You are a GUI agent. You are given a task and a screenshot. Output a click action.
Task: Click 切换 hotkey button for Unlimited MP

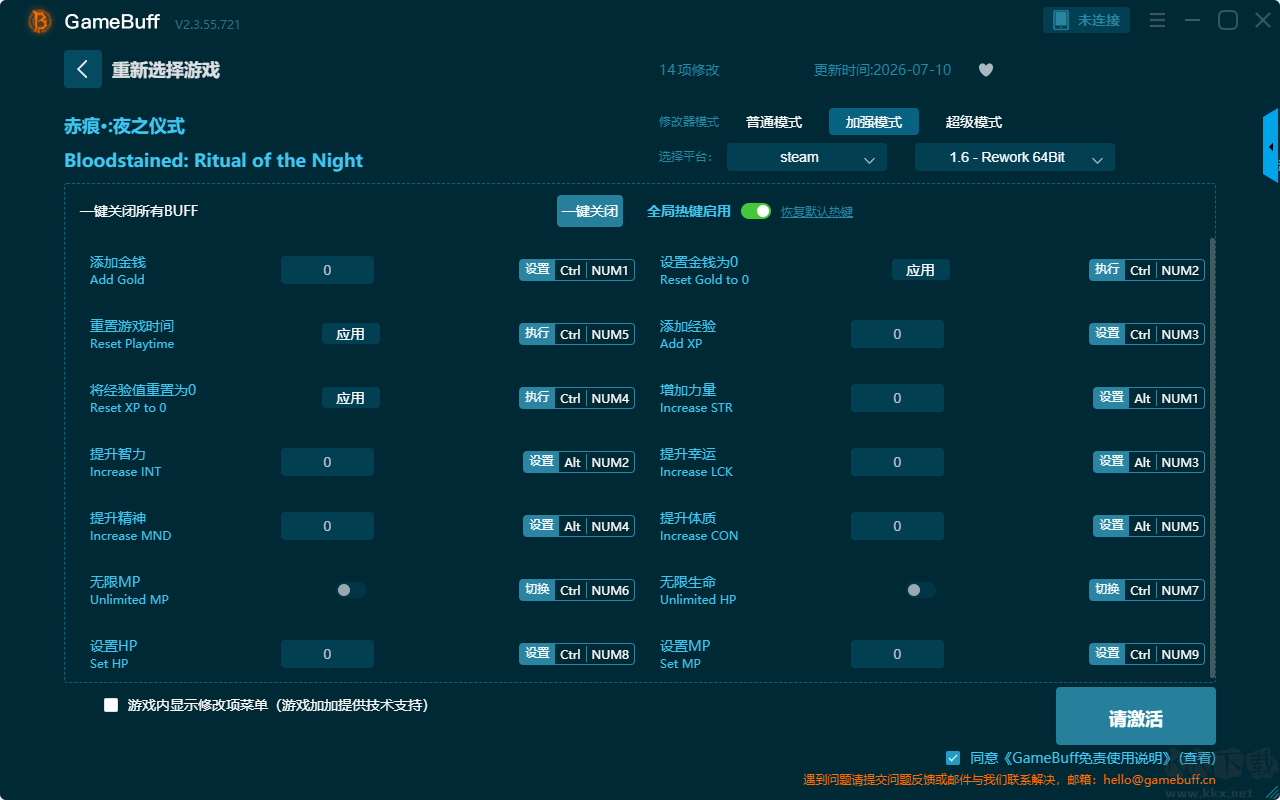tap(537, 590)
